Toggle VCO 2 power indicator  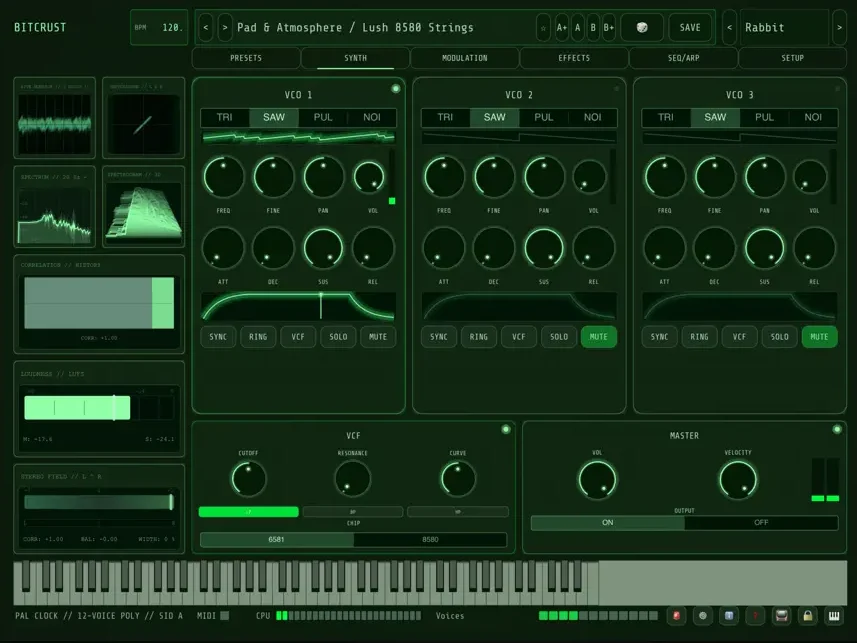point(617,89)
